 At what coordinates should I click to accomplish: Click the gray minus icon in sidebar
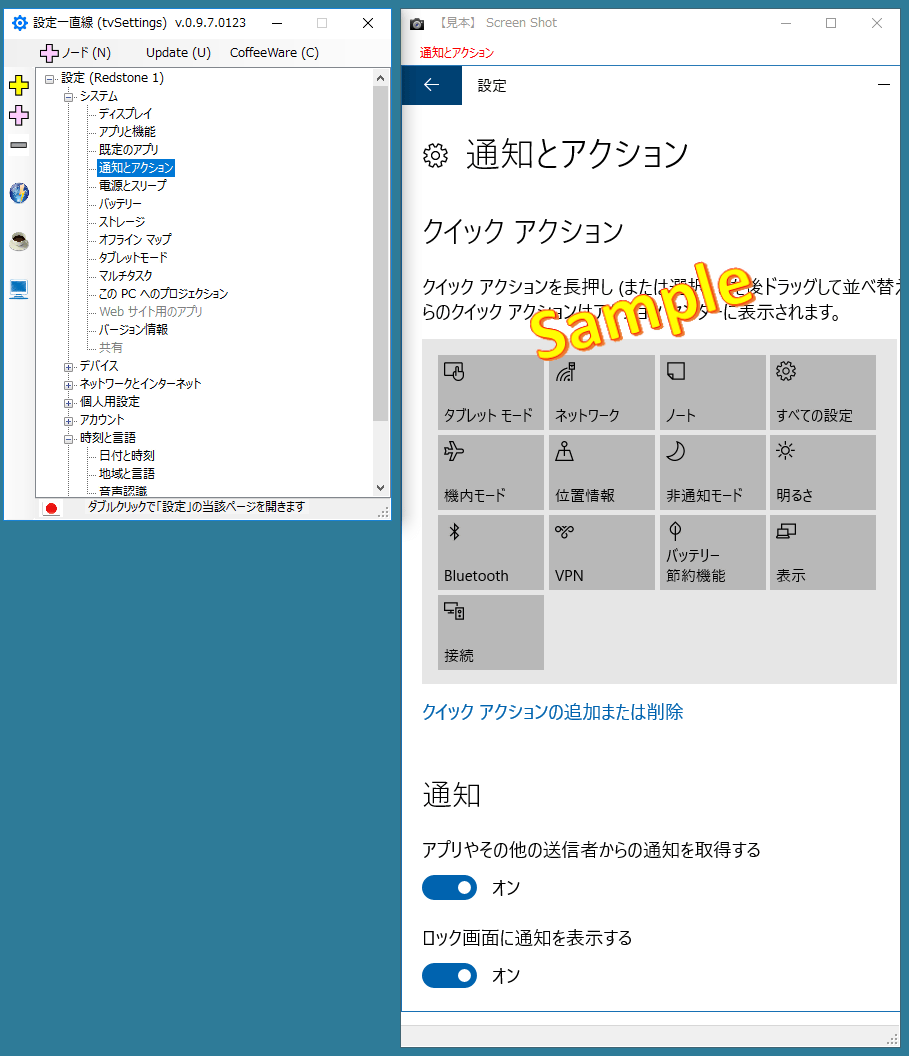[18, 145]
